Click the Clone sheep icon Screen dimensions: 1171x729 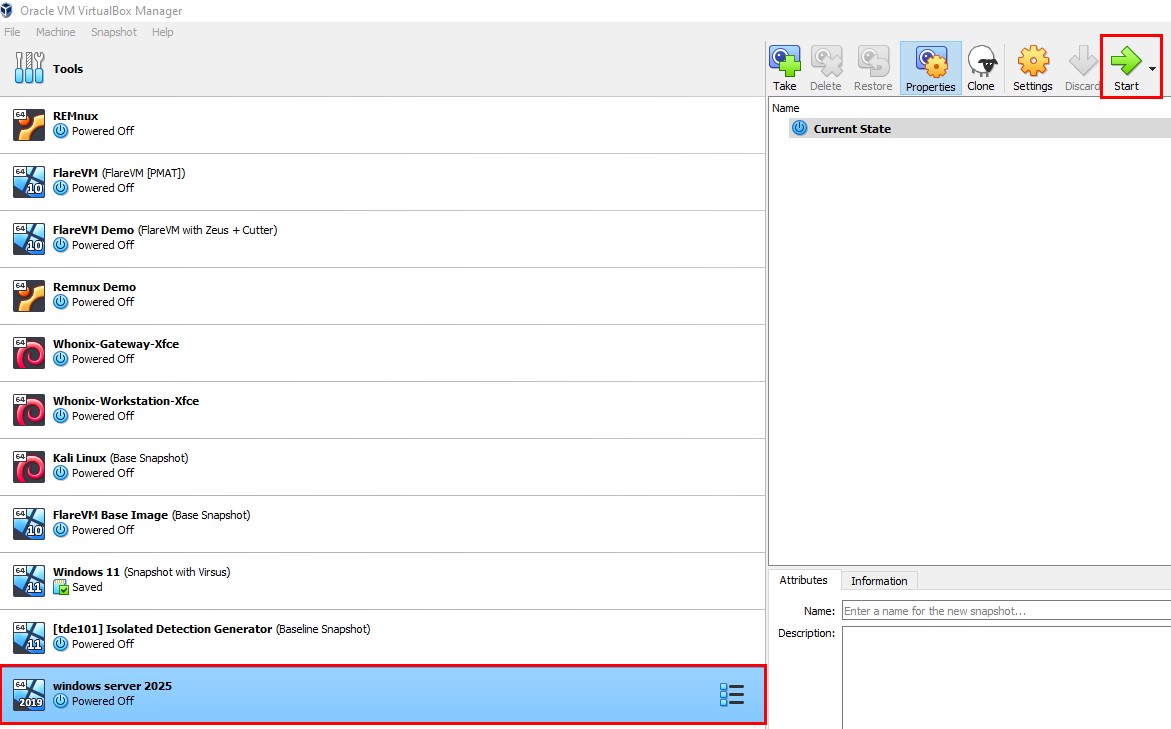click(981, 62)
